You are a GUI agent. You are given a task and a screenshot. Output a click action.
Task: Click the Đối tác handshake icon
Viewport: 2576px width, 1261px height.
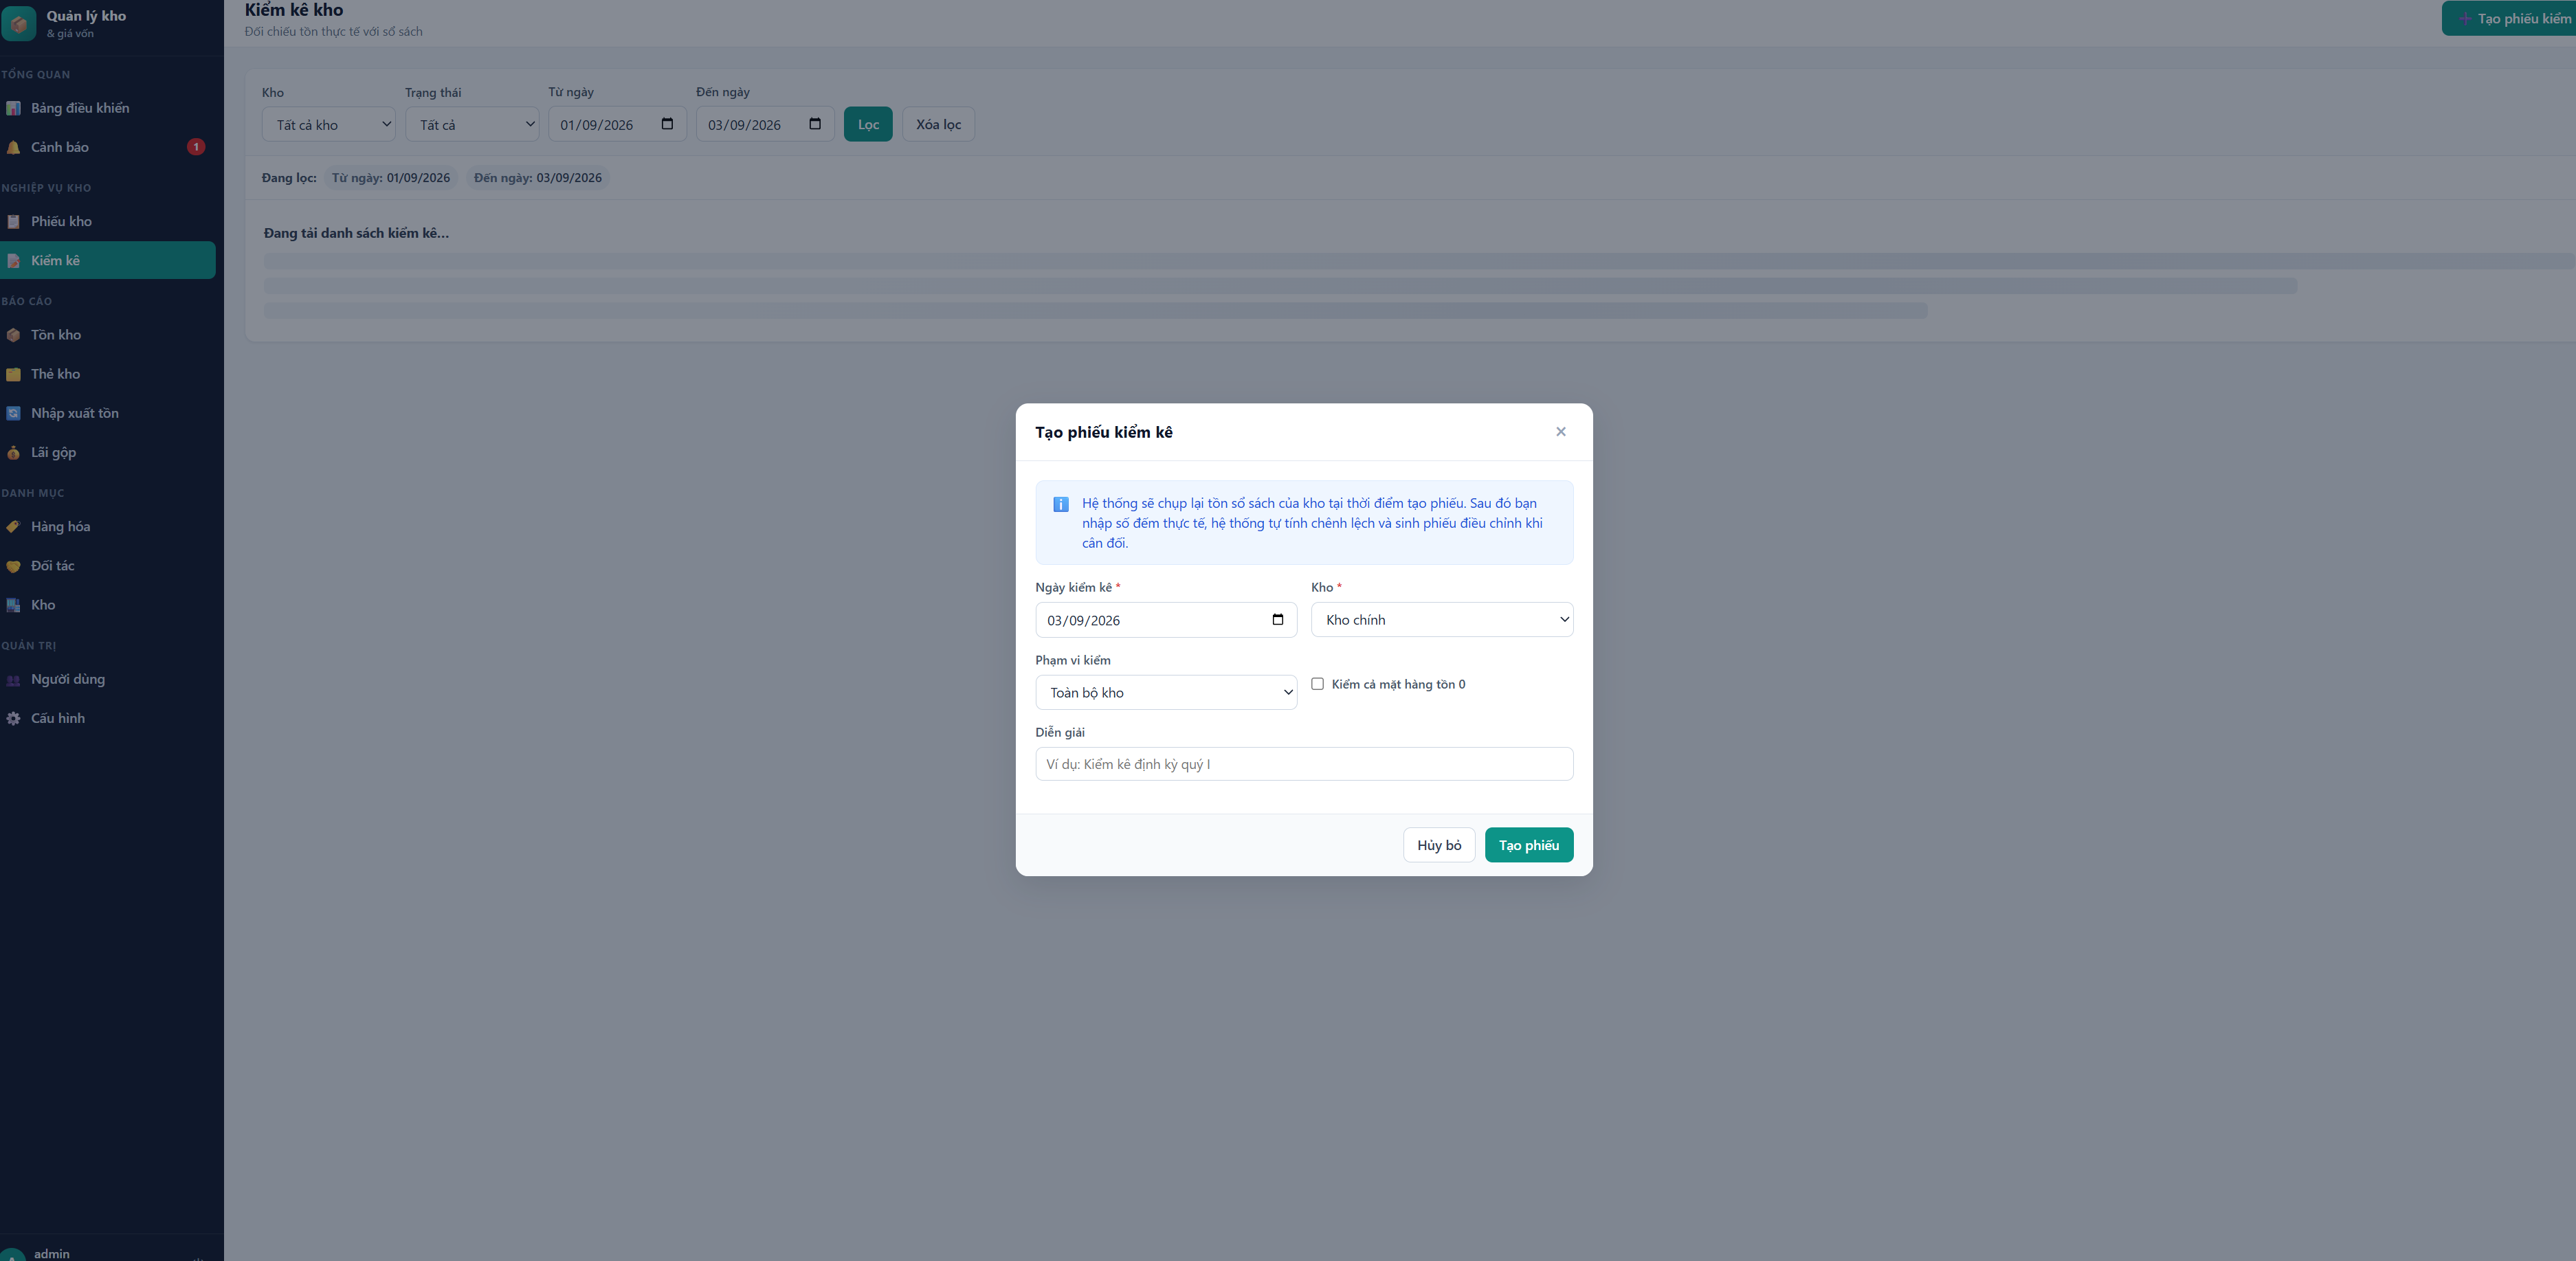coord(13,566)
